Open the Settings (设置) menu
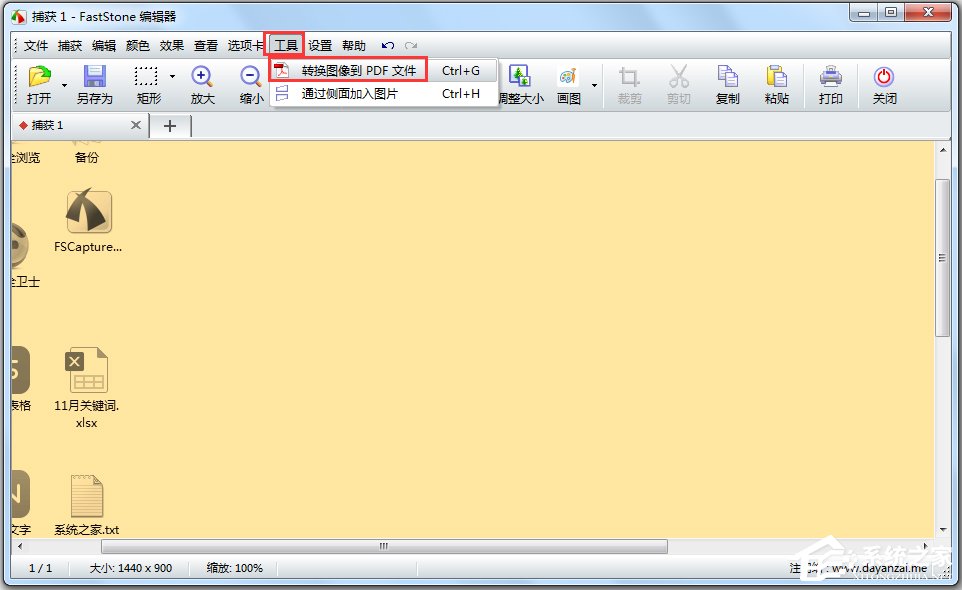The image size is (962, 590). (x=320, y=45)
